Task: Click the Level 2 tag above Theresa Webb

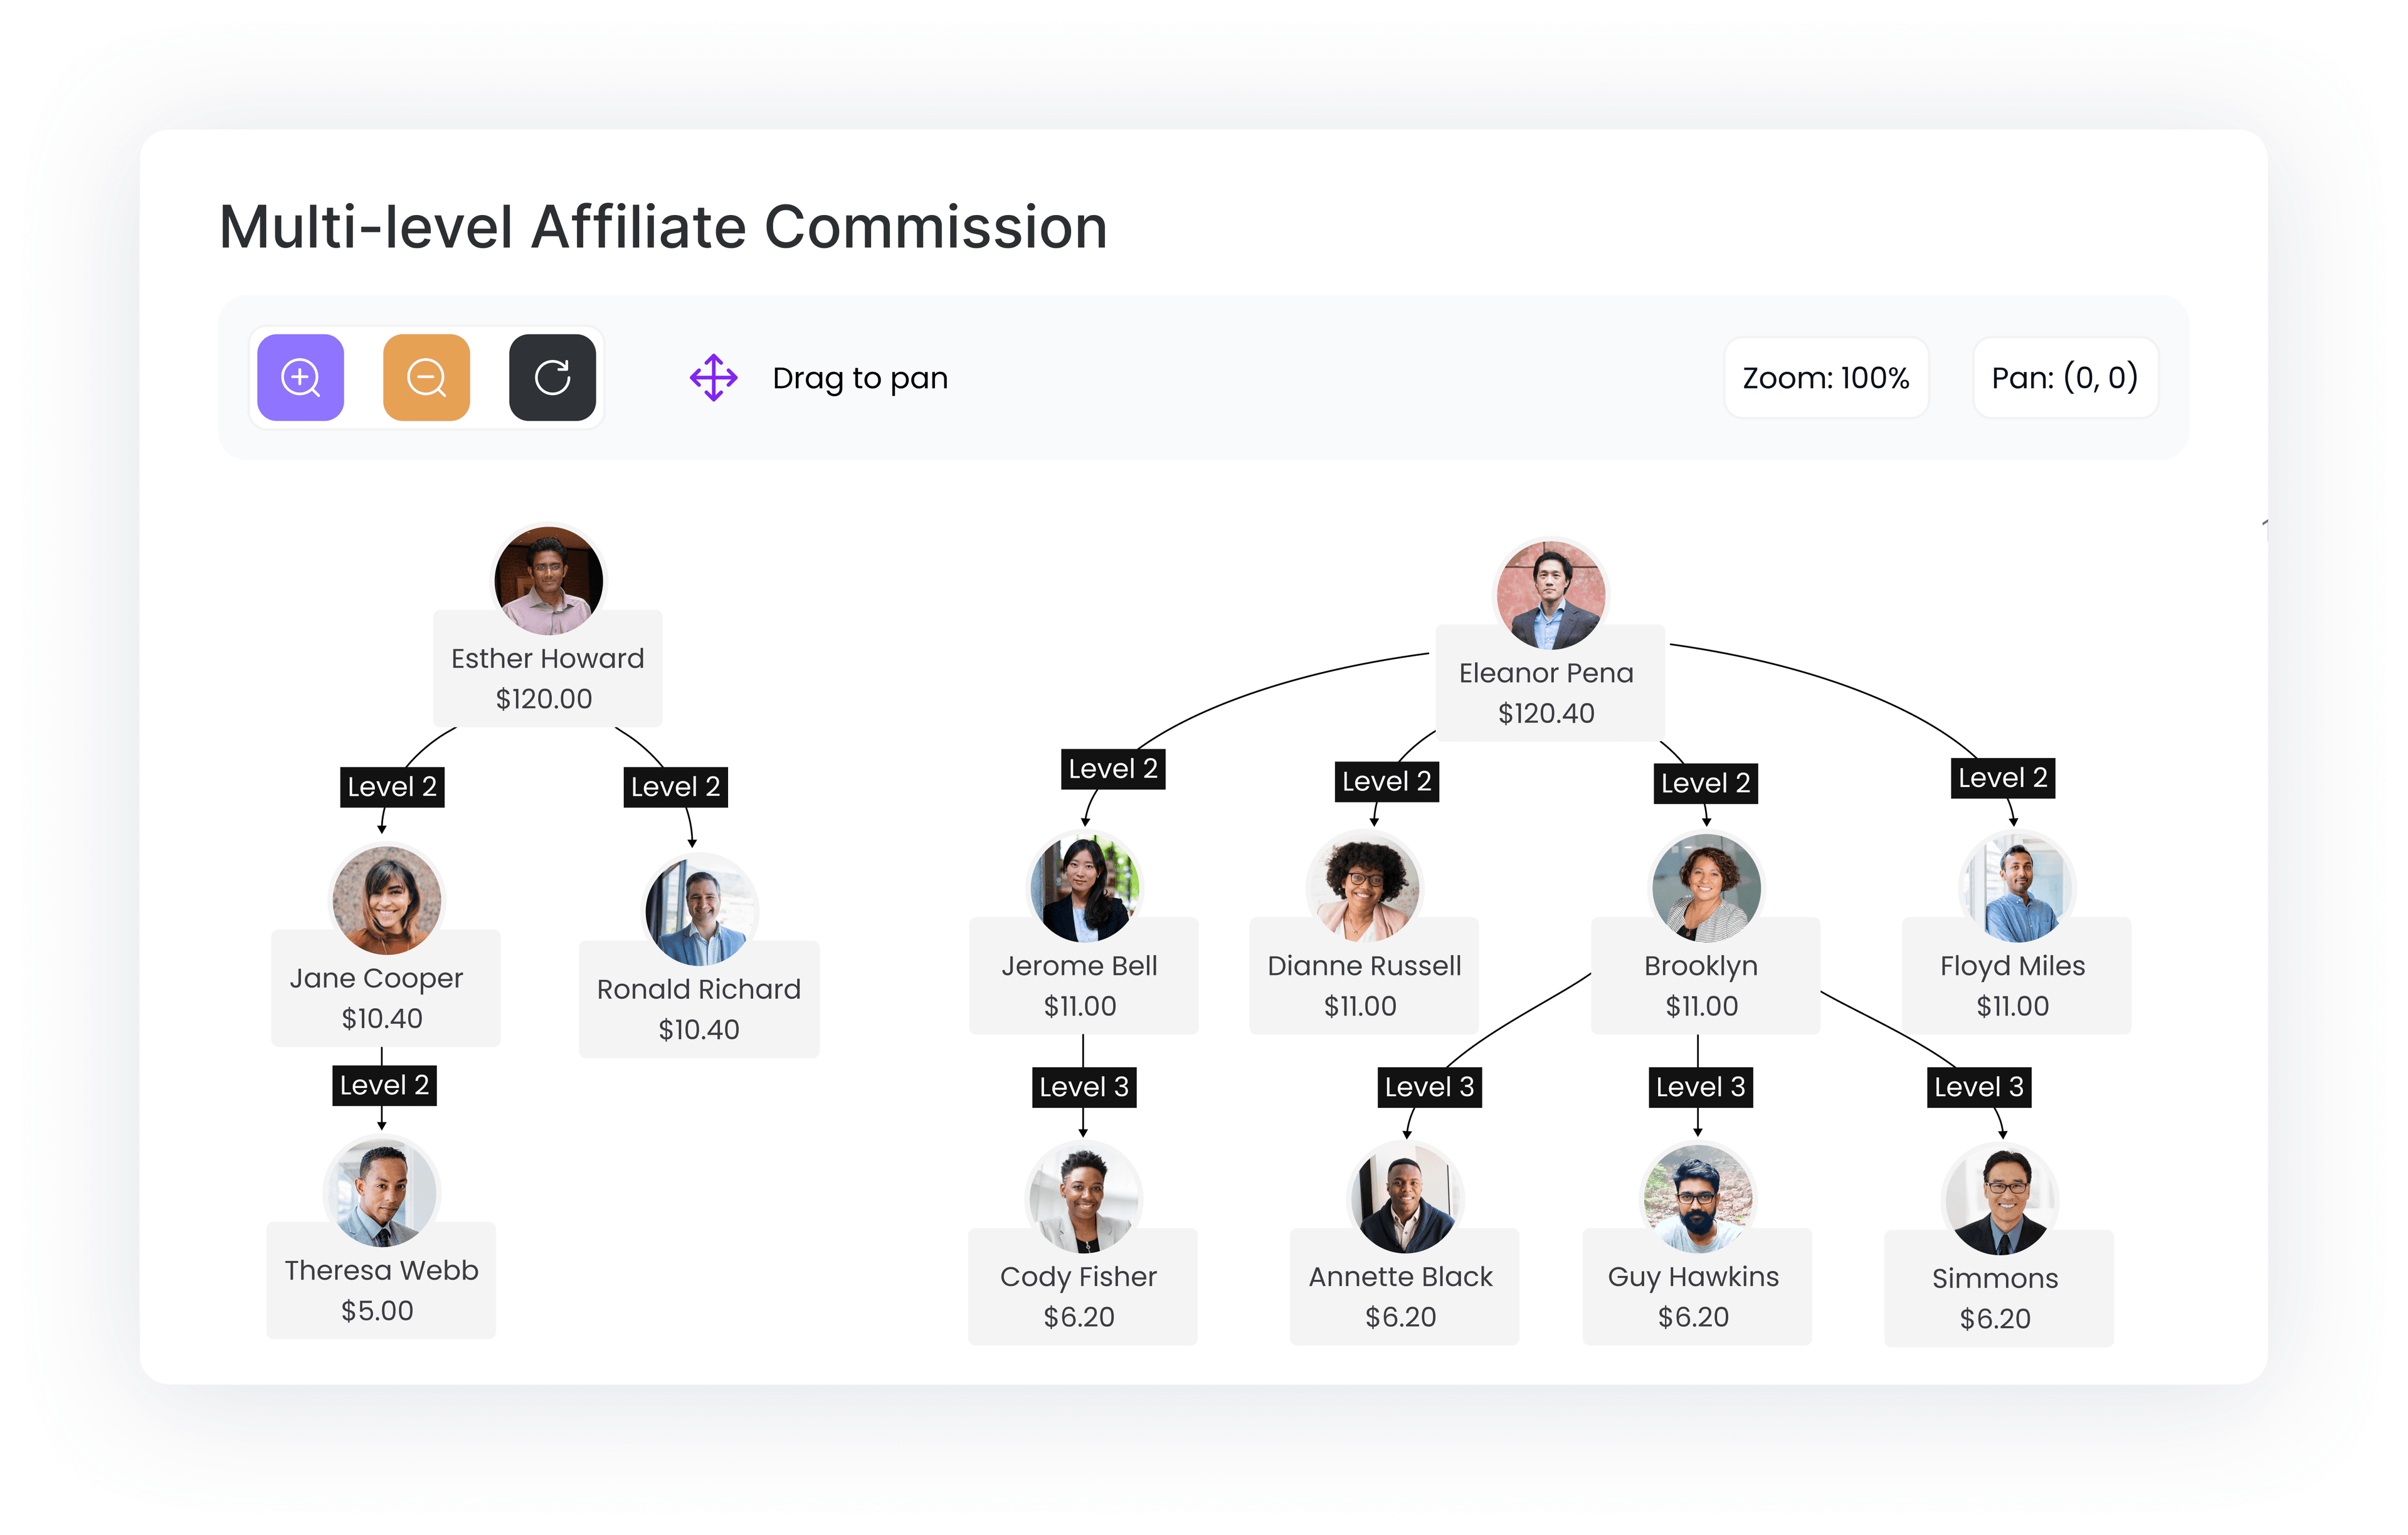Action: click(x=384, y=1085)
